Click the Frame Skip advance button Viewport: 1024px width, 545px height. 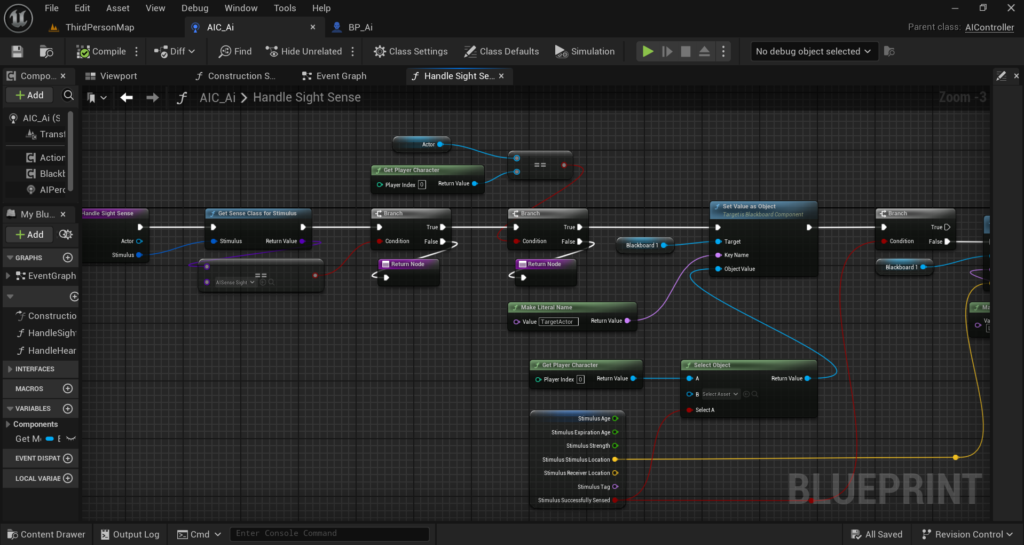pos(667,52)
